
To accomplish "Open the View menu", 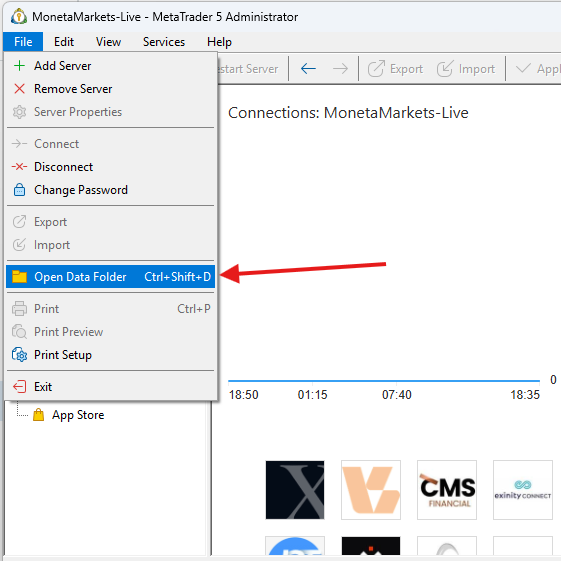I will (x=108, y=42).
